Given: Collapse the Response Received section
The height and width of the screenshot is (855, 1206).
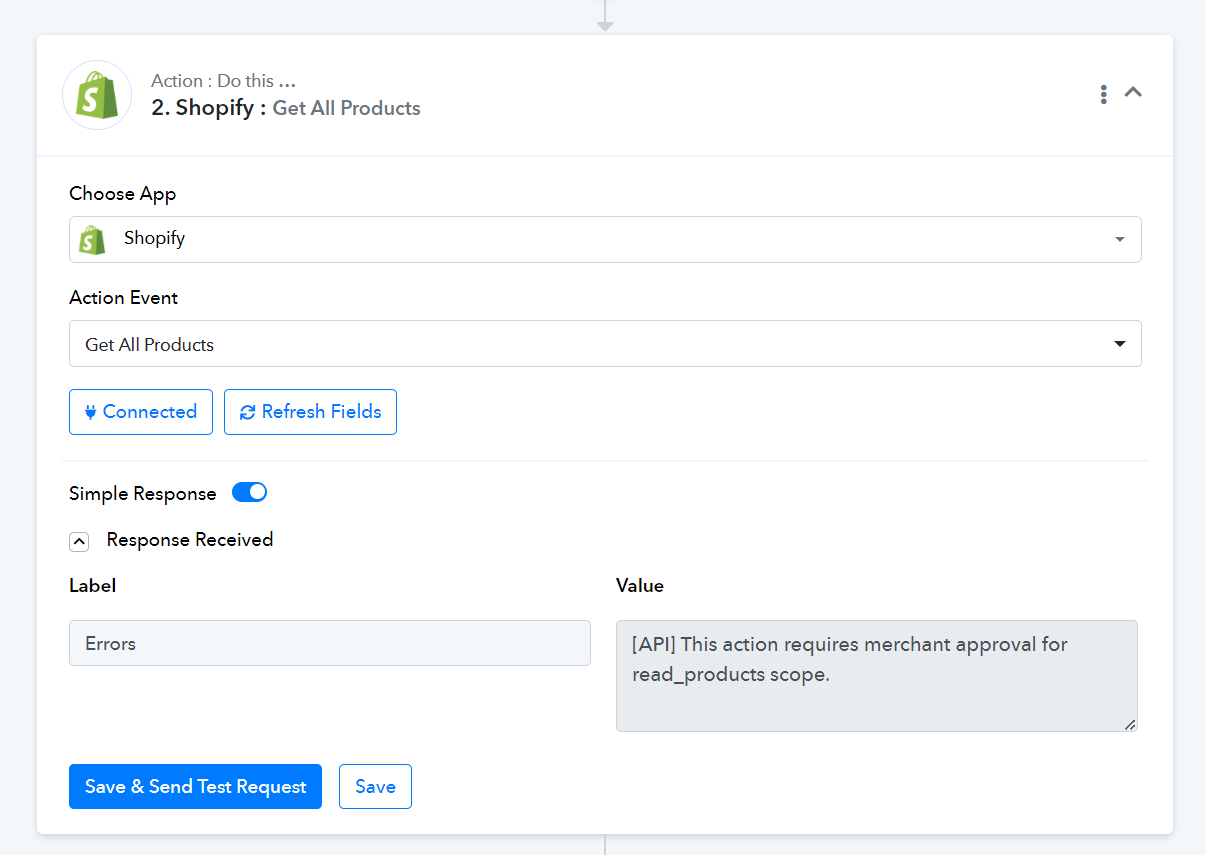Looking at the screenshot, I should pos(79,541).
